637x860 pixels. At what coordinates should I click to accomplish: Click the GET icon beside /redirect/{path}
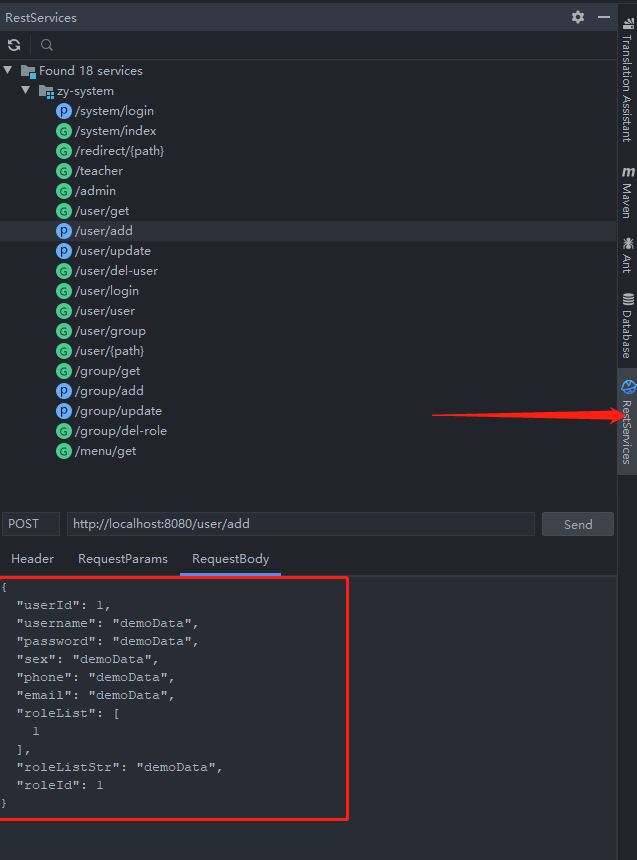[64, 151]
